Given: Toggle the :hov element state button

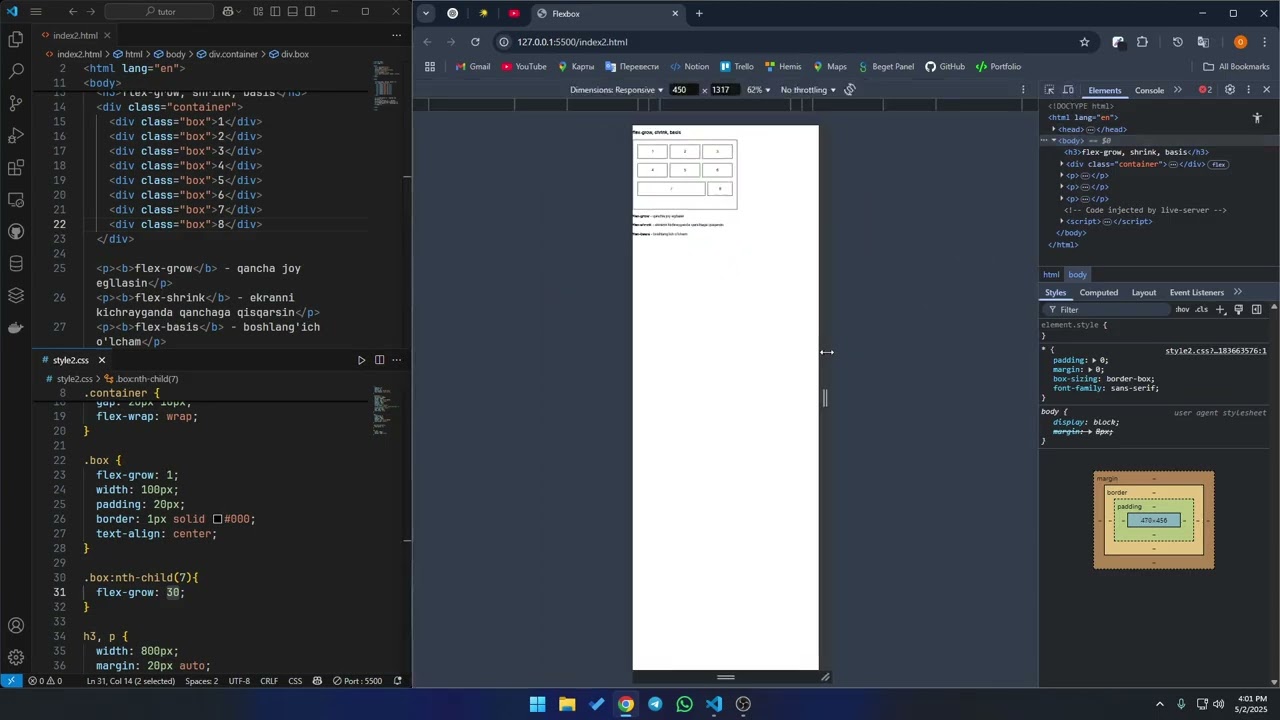Looking at the screenshot, I should [x=1183, y=310].
